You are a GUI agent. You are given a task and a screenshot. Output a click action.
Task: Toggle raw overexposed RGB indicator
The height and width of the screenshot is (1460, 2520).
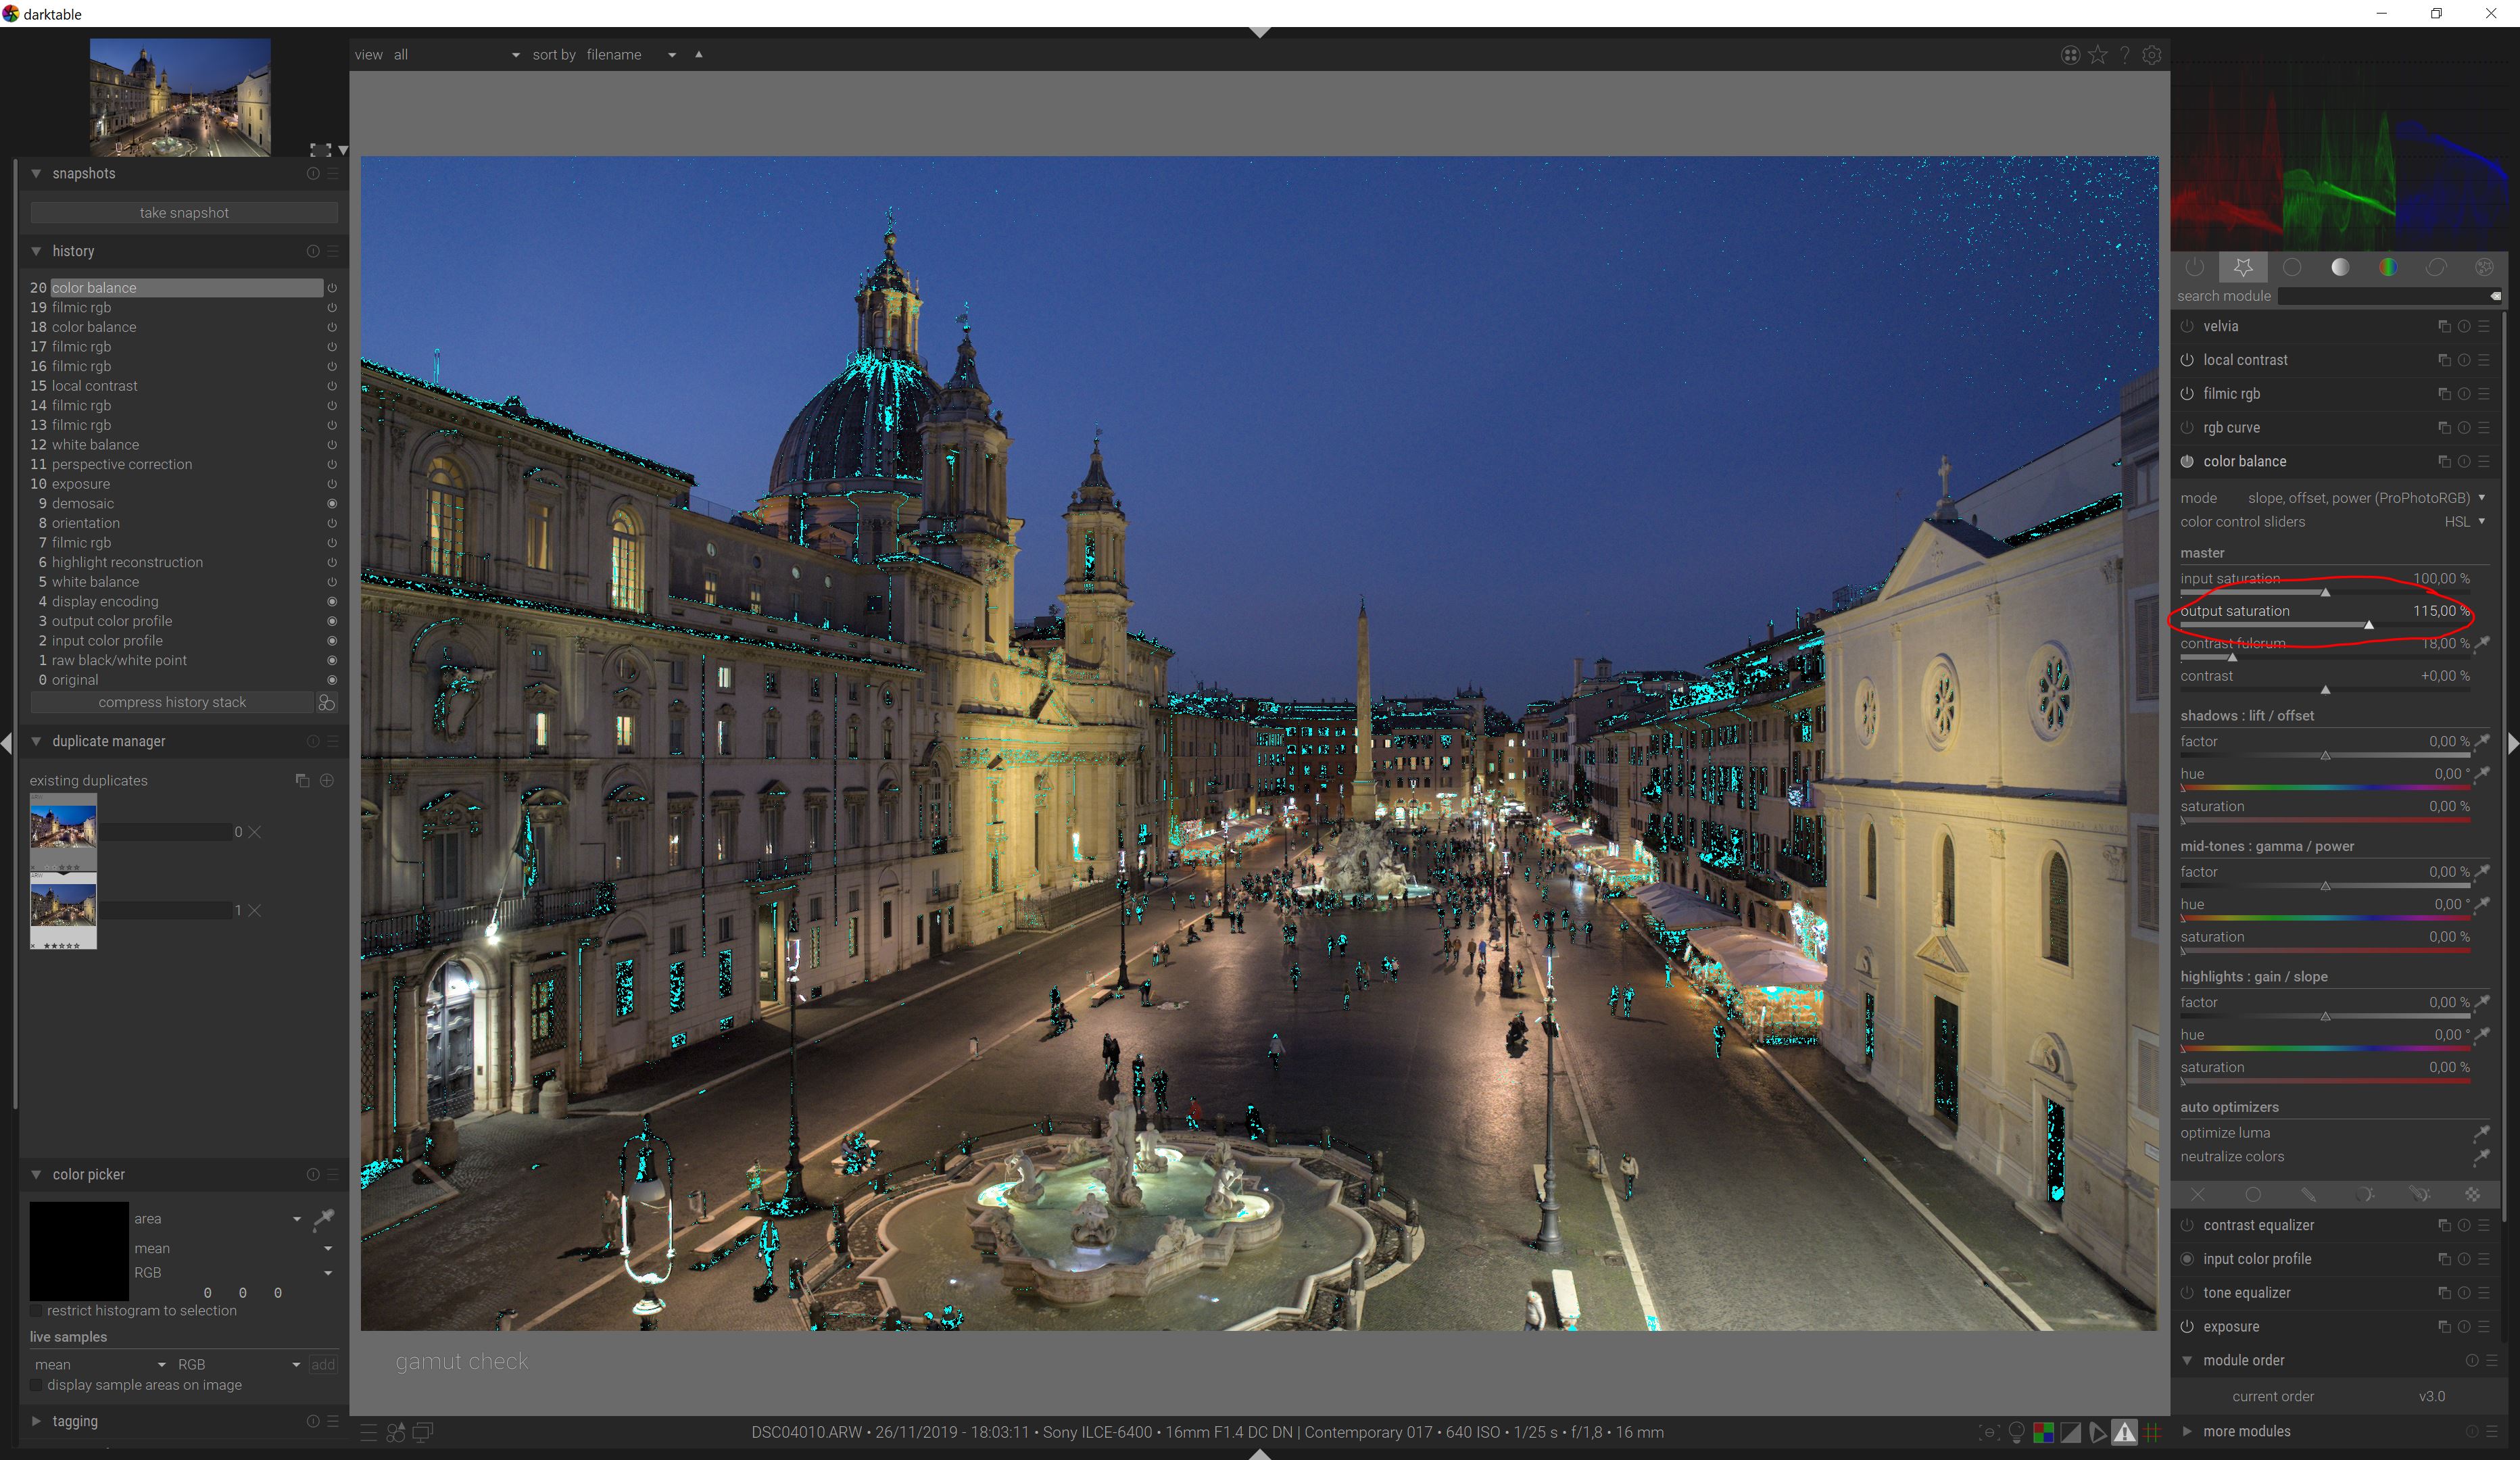2043,1432
